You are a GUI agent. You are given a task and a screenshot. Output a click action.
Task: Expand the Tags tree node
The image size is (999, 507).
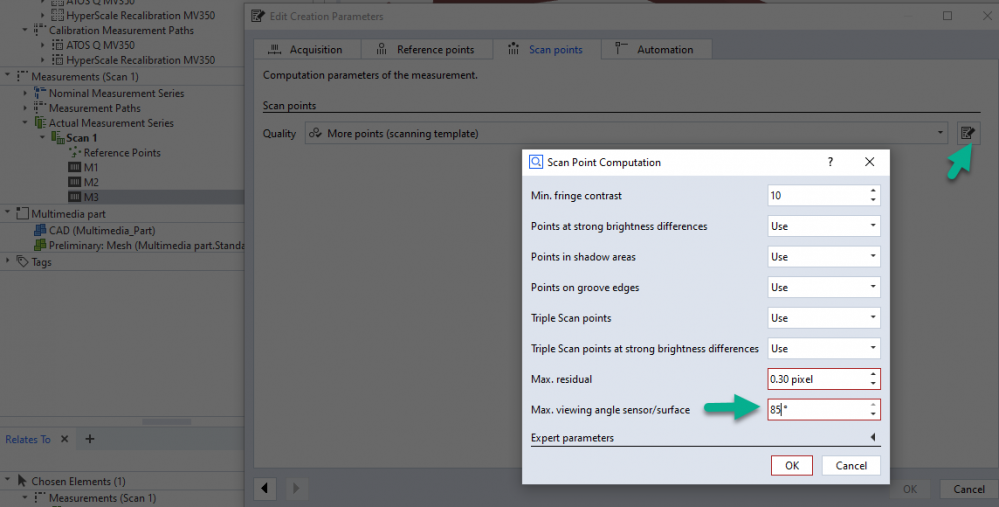(10, 262)
